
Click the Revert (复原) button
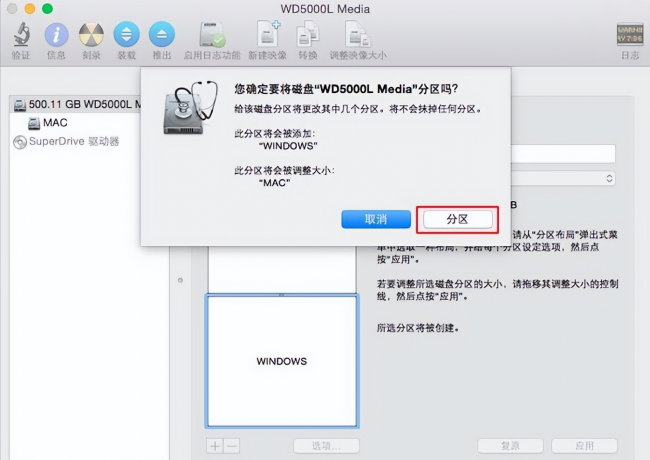pos(510,446)
